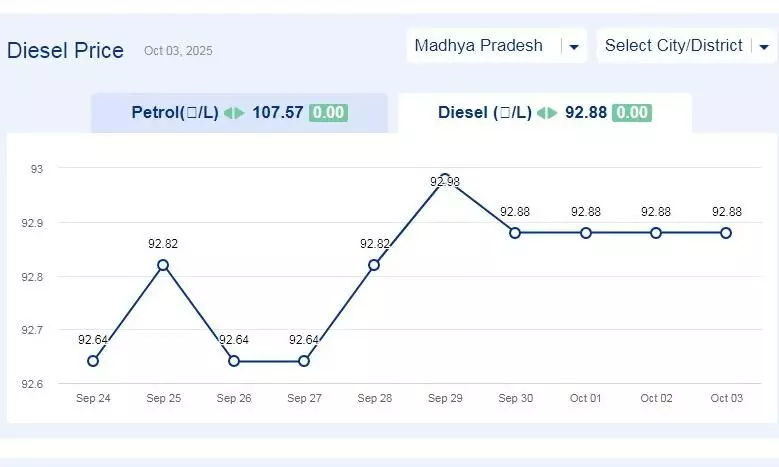Pick the Sep 28 data point at 92.82
779x467 pixels.
pyautogui.click(x=374, y=265)
